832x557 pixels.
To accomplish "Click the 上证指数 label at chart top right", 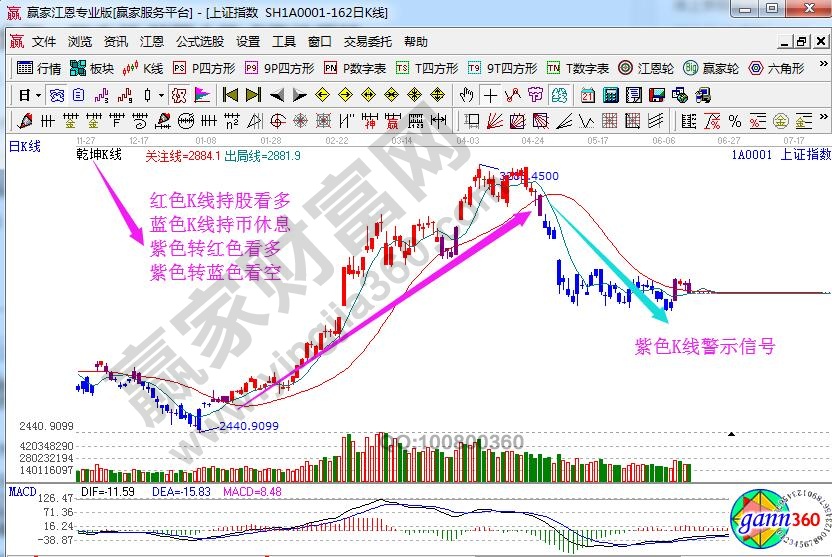I will [805, 155].
